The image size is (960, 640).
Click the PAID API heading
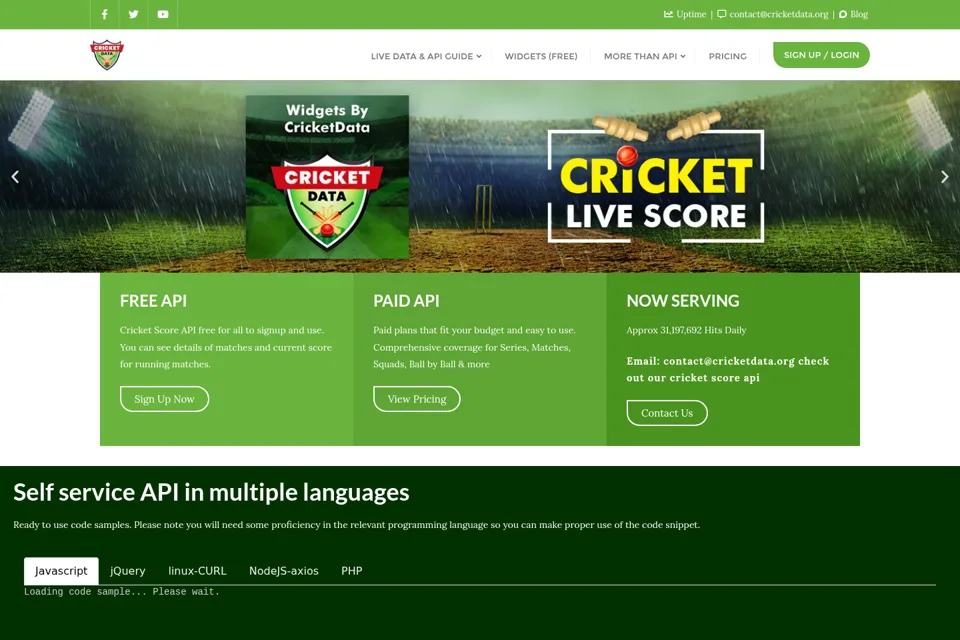click(x=407, y=301)
